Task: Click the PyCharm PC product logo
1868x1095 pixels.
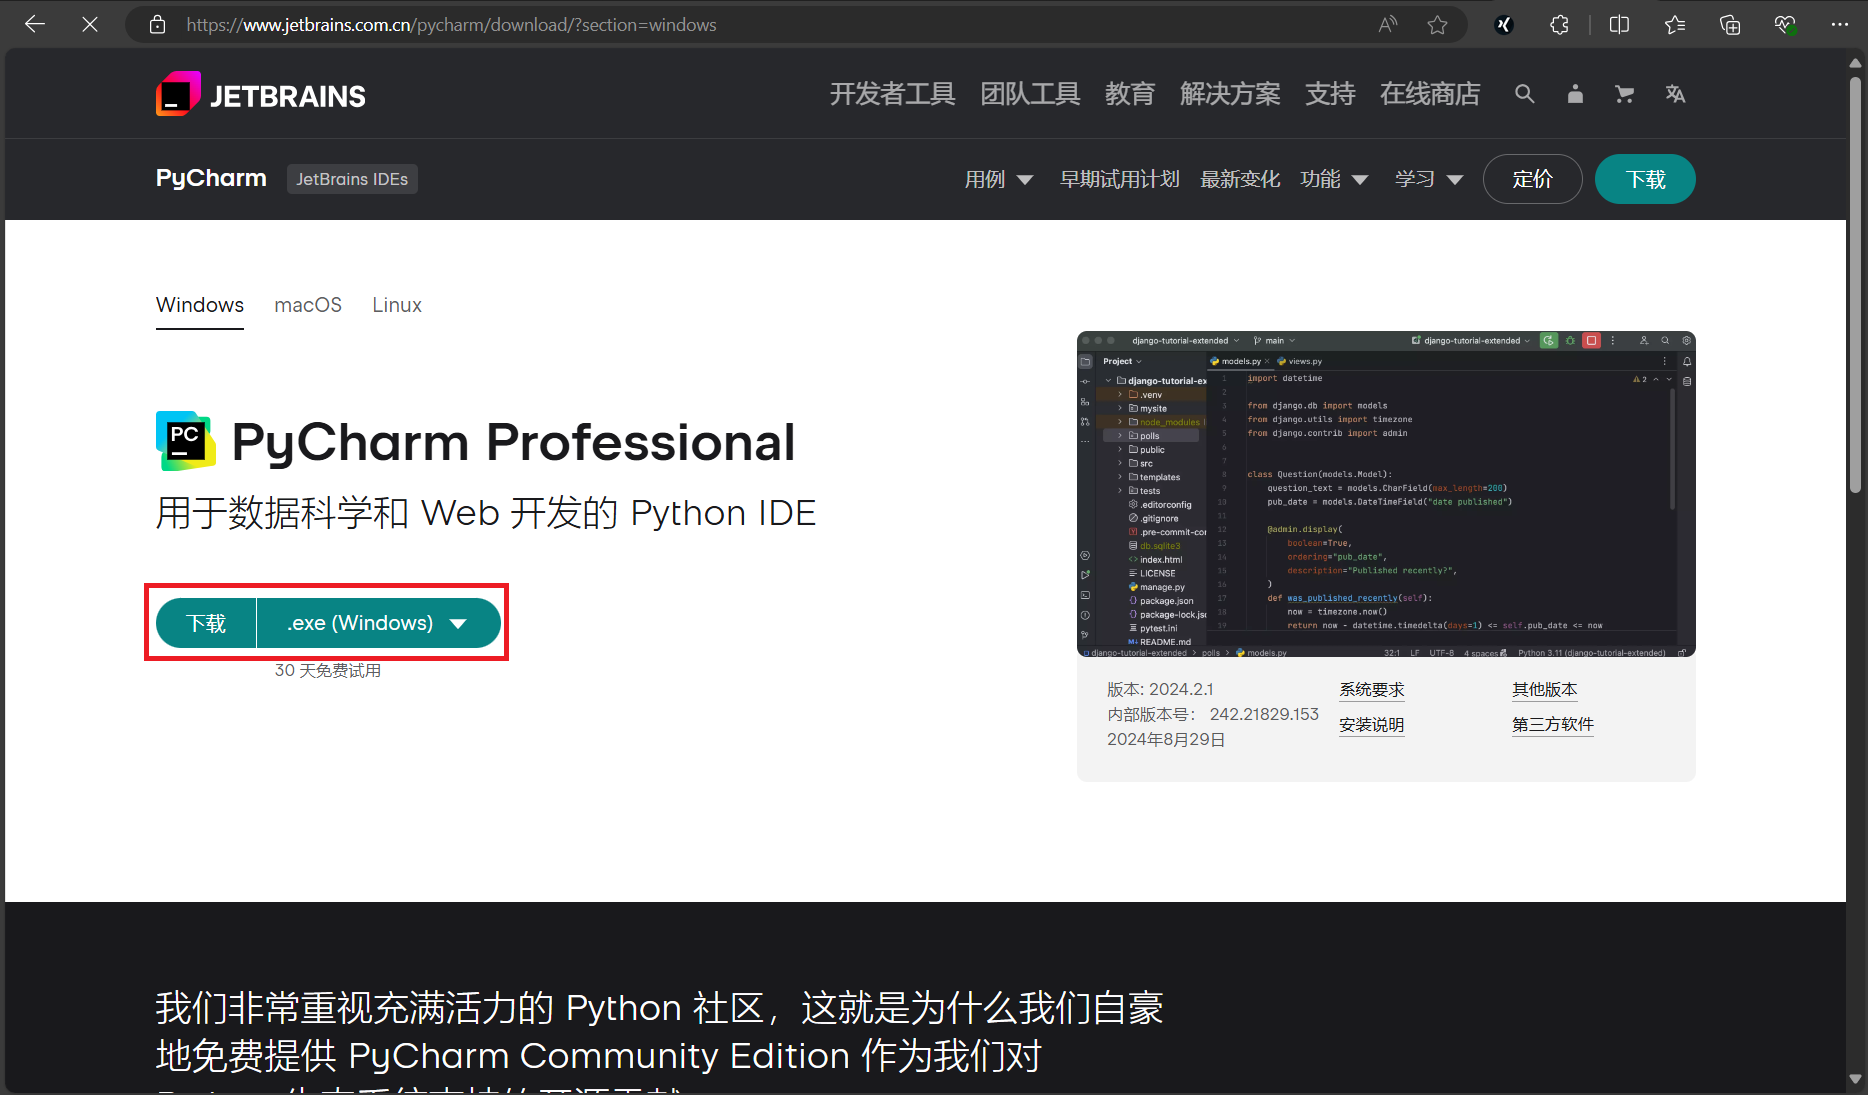Action: click(185, 441)
